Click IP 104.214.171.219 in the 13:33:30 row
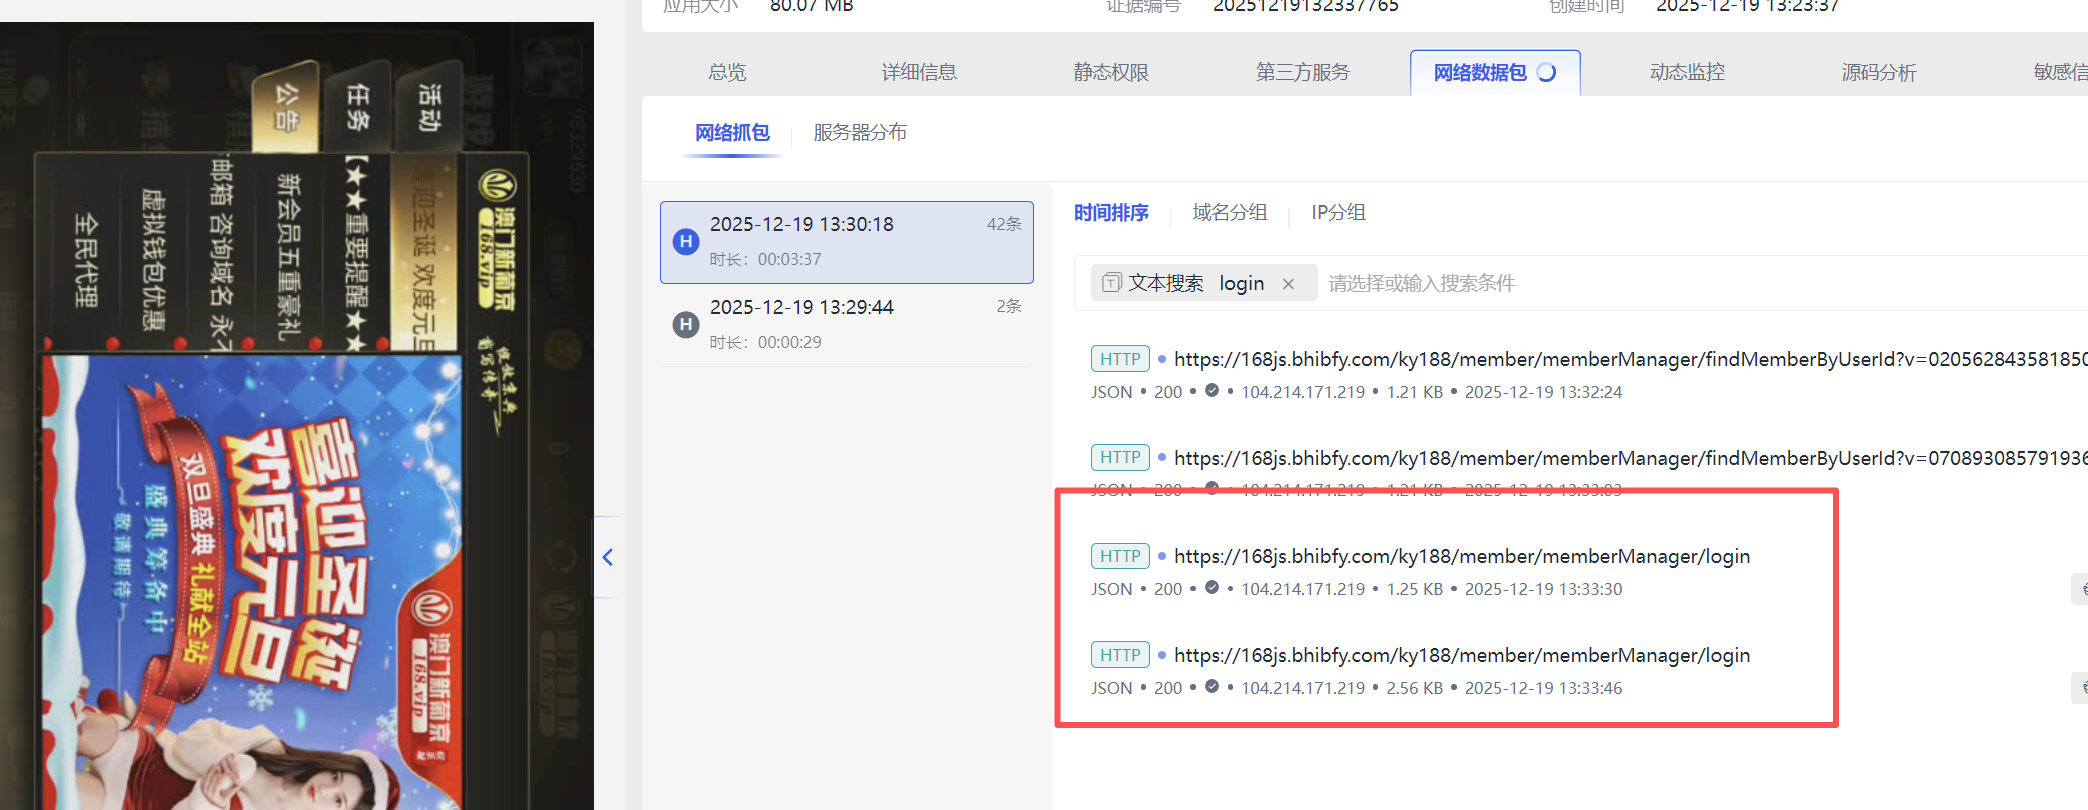 click(1303, 589)
